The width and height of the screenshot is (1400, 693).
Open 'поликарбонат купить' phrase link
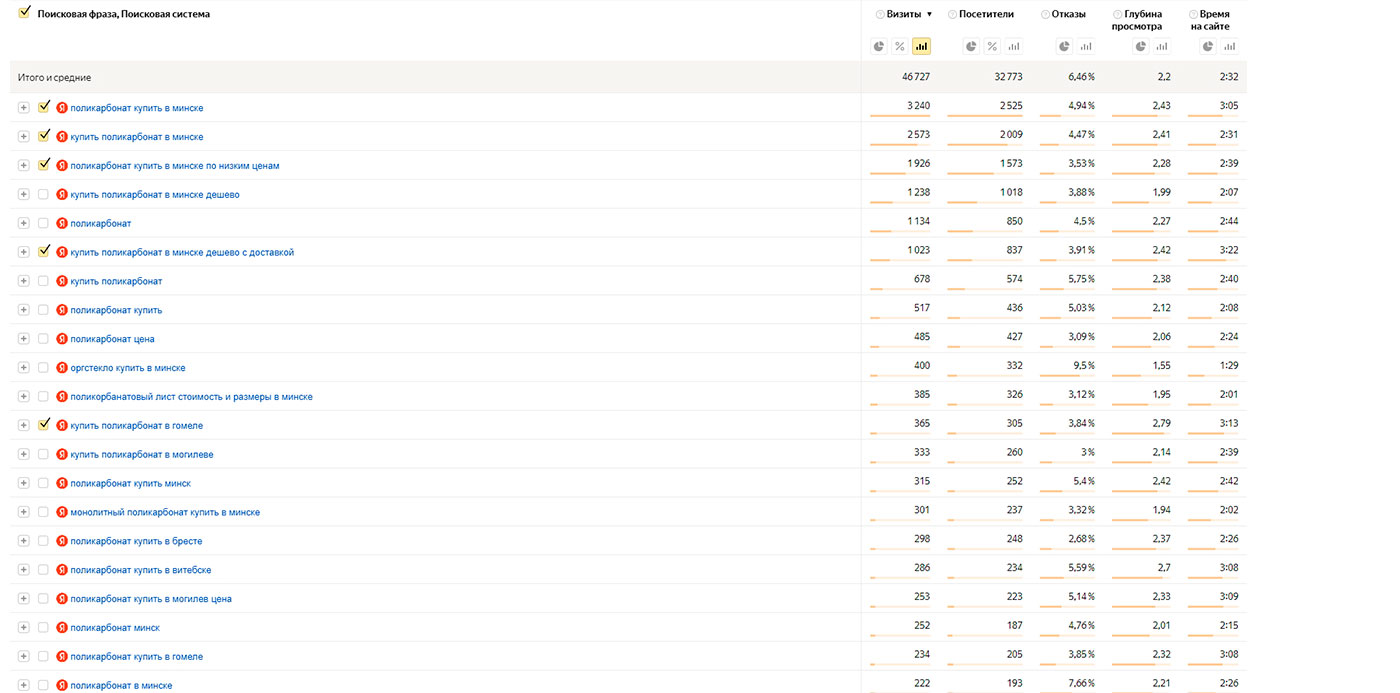coord(116,310)
